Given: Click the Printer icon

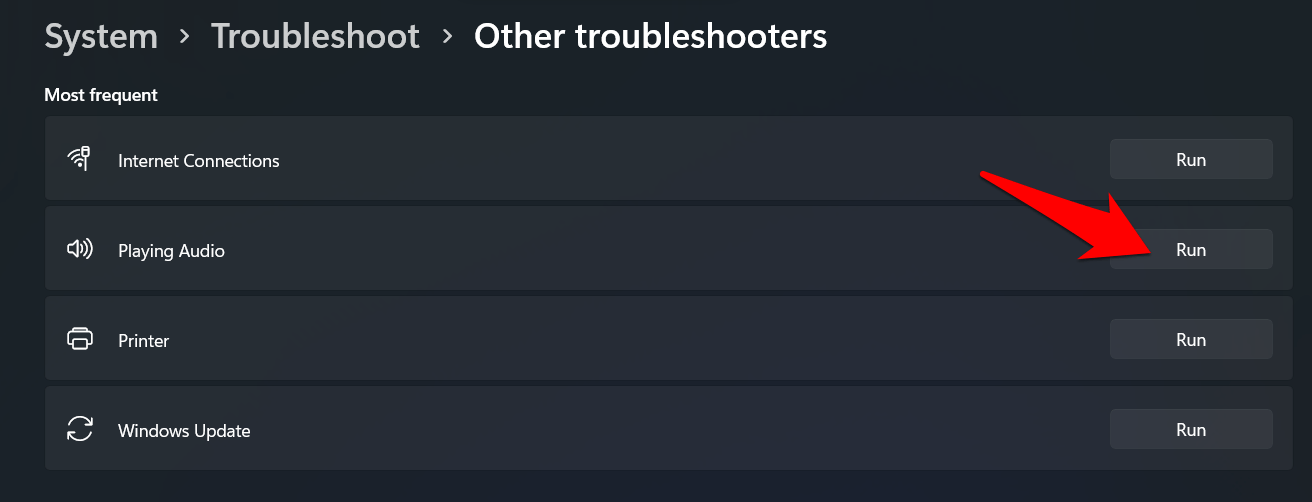Looking at the screenshot, I should point(79,339).
